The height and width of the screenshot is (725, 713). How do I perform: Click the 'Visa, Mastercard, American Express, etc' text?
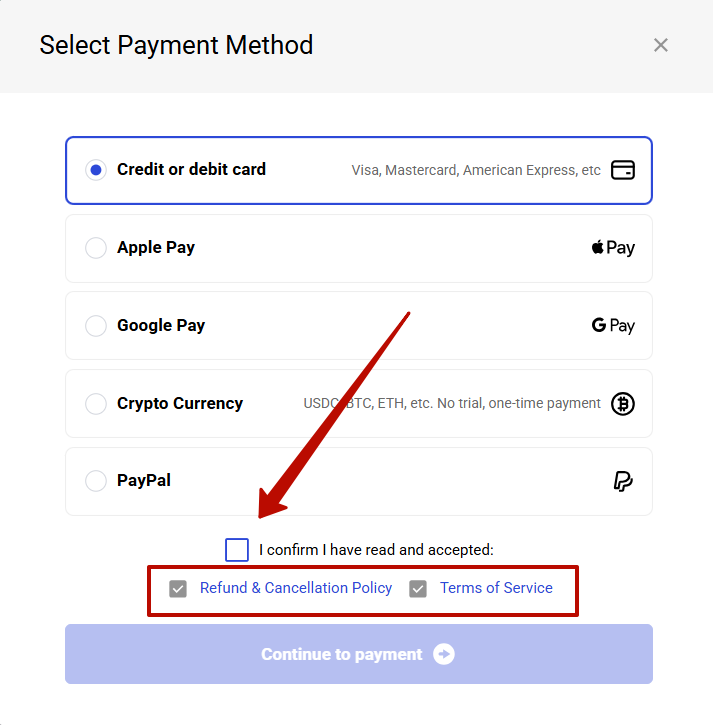pos(476,171)
